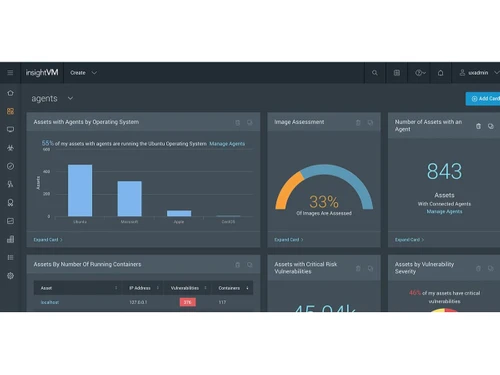Click the Add Card button
Image resolution: width=500 pixels, height=375 pixels.
click(483, 99)
